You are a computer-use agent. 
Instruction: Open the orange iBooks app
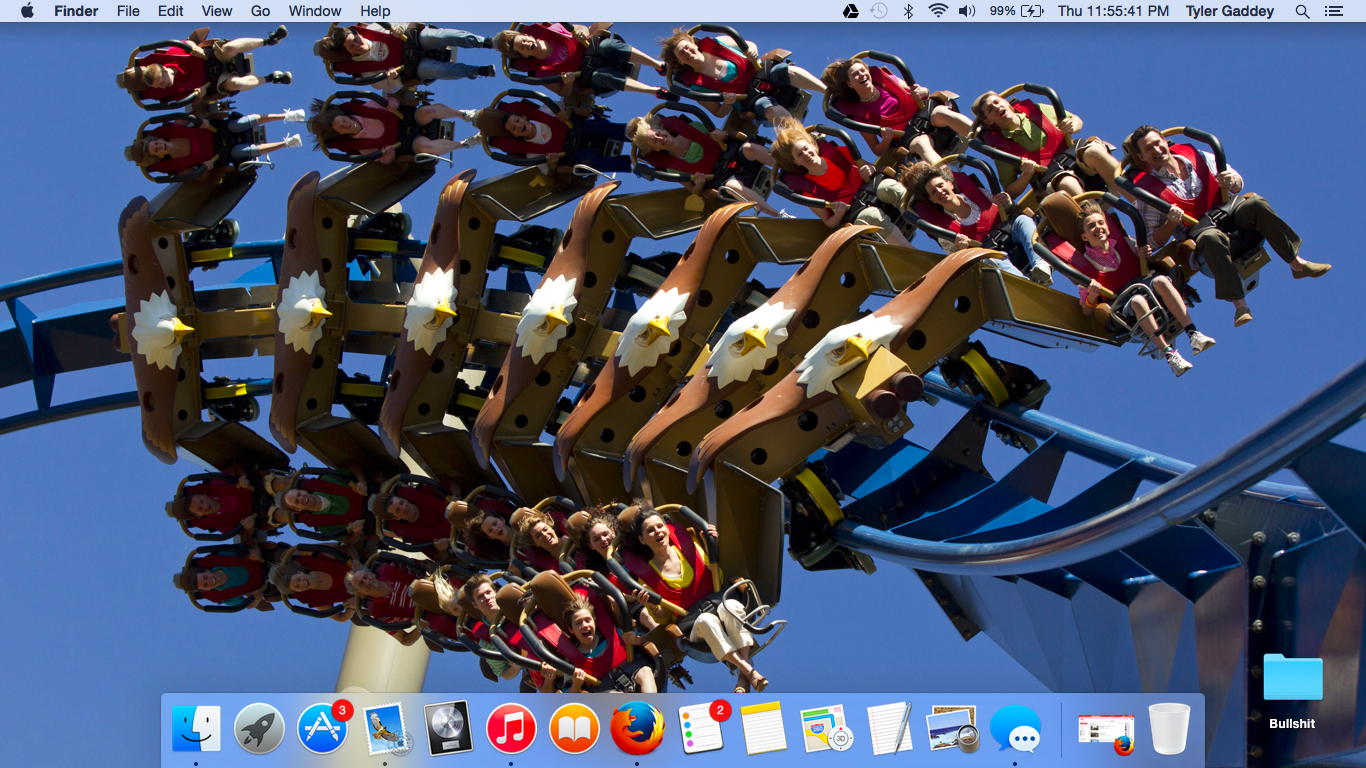click(574, 728)
